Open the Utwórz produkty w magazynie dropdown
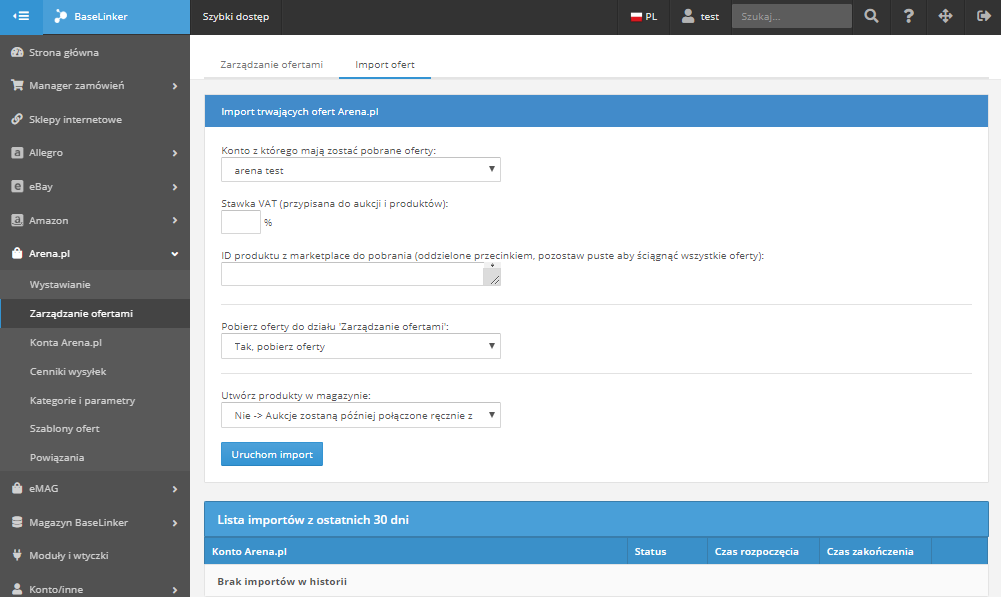Image resolution: width=1001 pixels, height=597 pixels. tap(361, 415)
